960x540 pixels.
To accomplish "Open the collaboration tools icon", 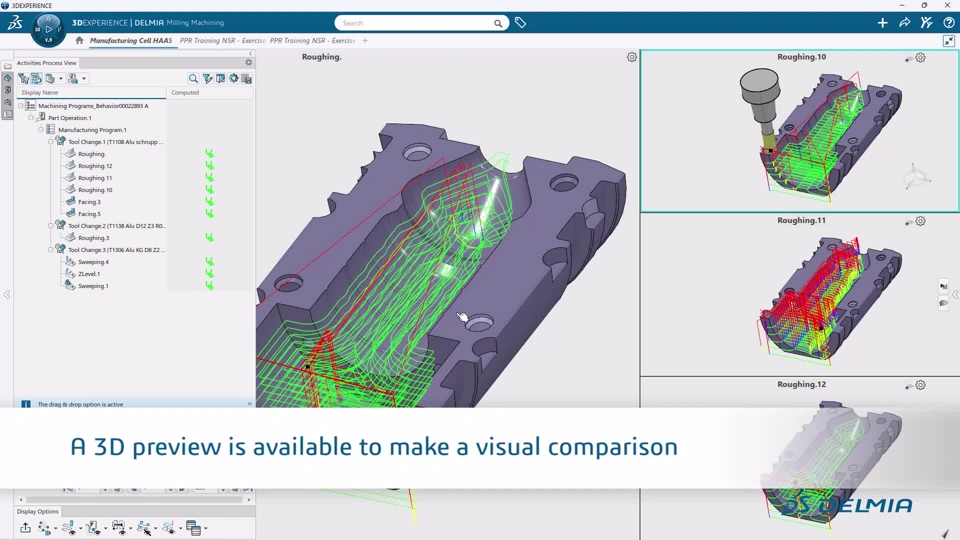I will (926, 23).
